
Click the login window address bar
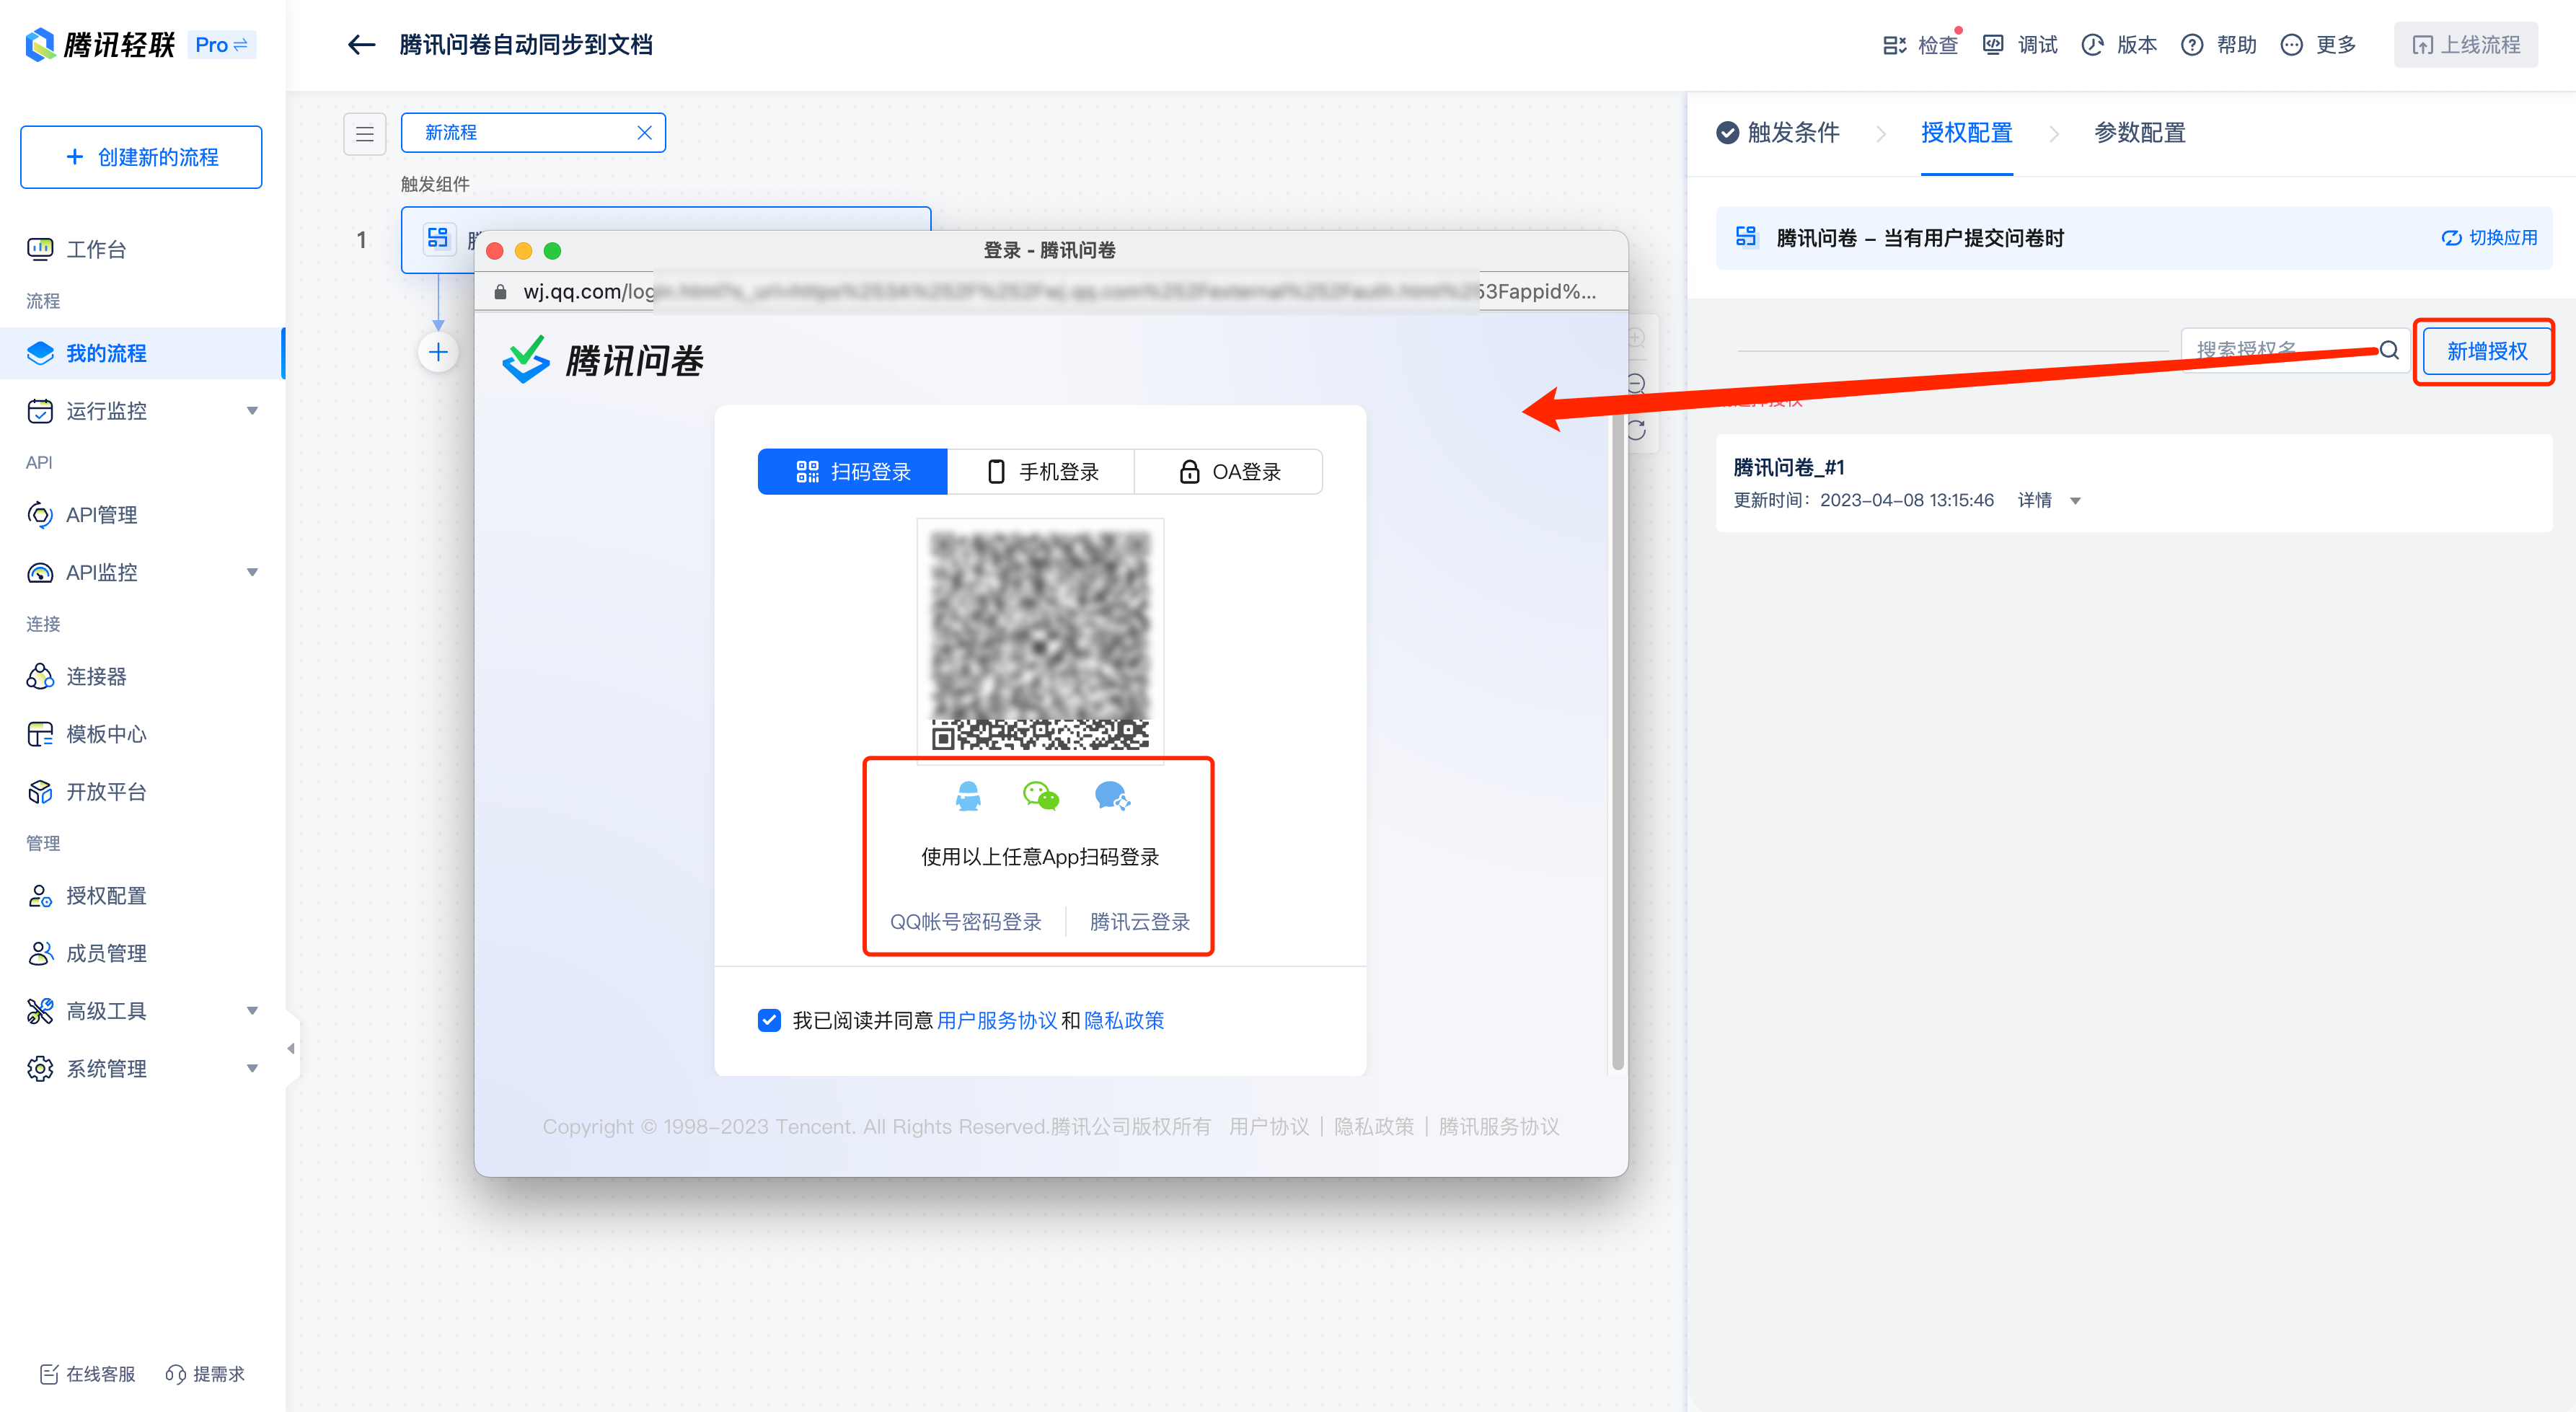pyautogui.click(x=1050, y=291)
